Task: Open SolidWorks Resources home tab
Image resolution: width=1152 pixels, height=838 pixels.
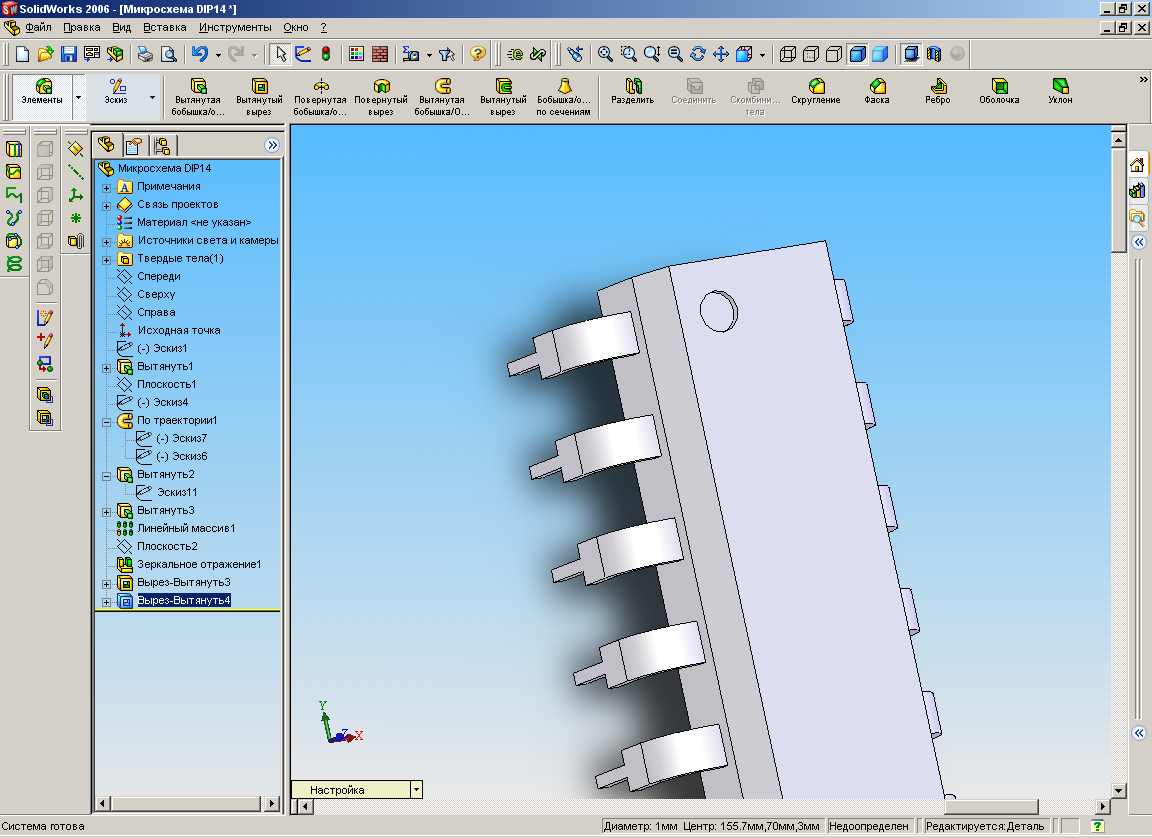Action: point(1137,165)
